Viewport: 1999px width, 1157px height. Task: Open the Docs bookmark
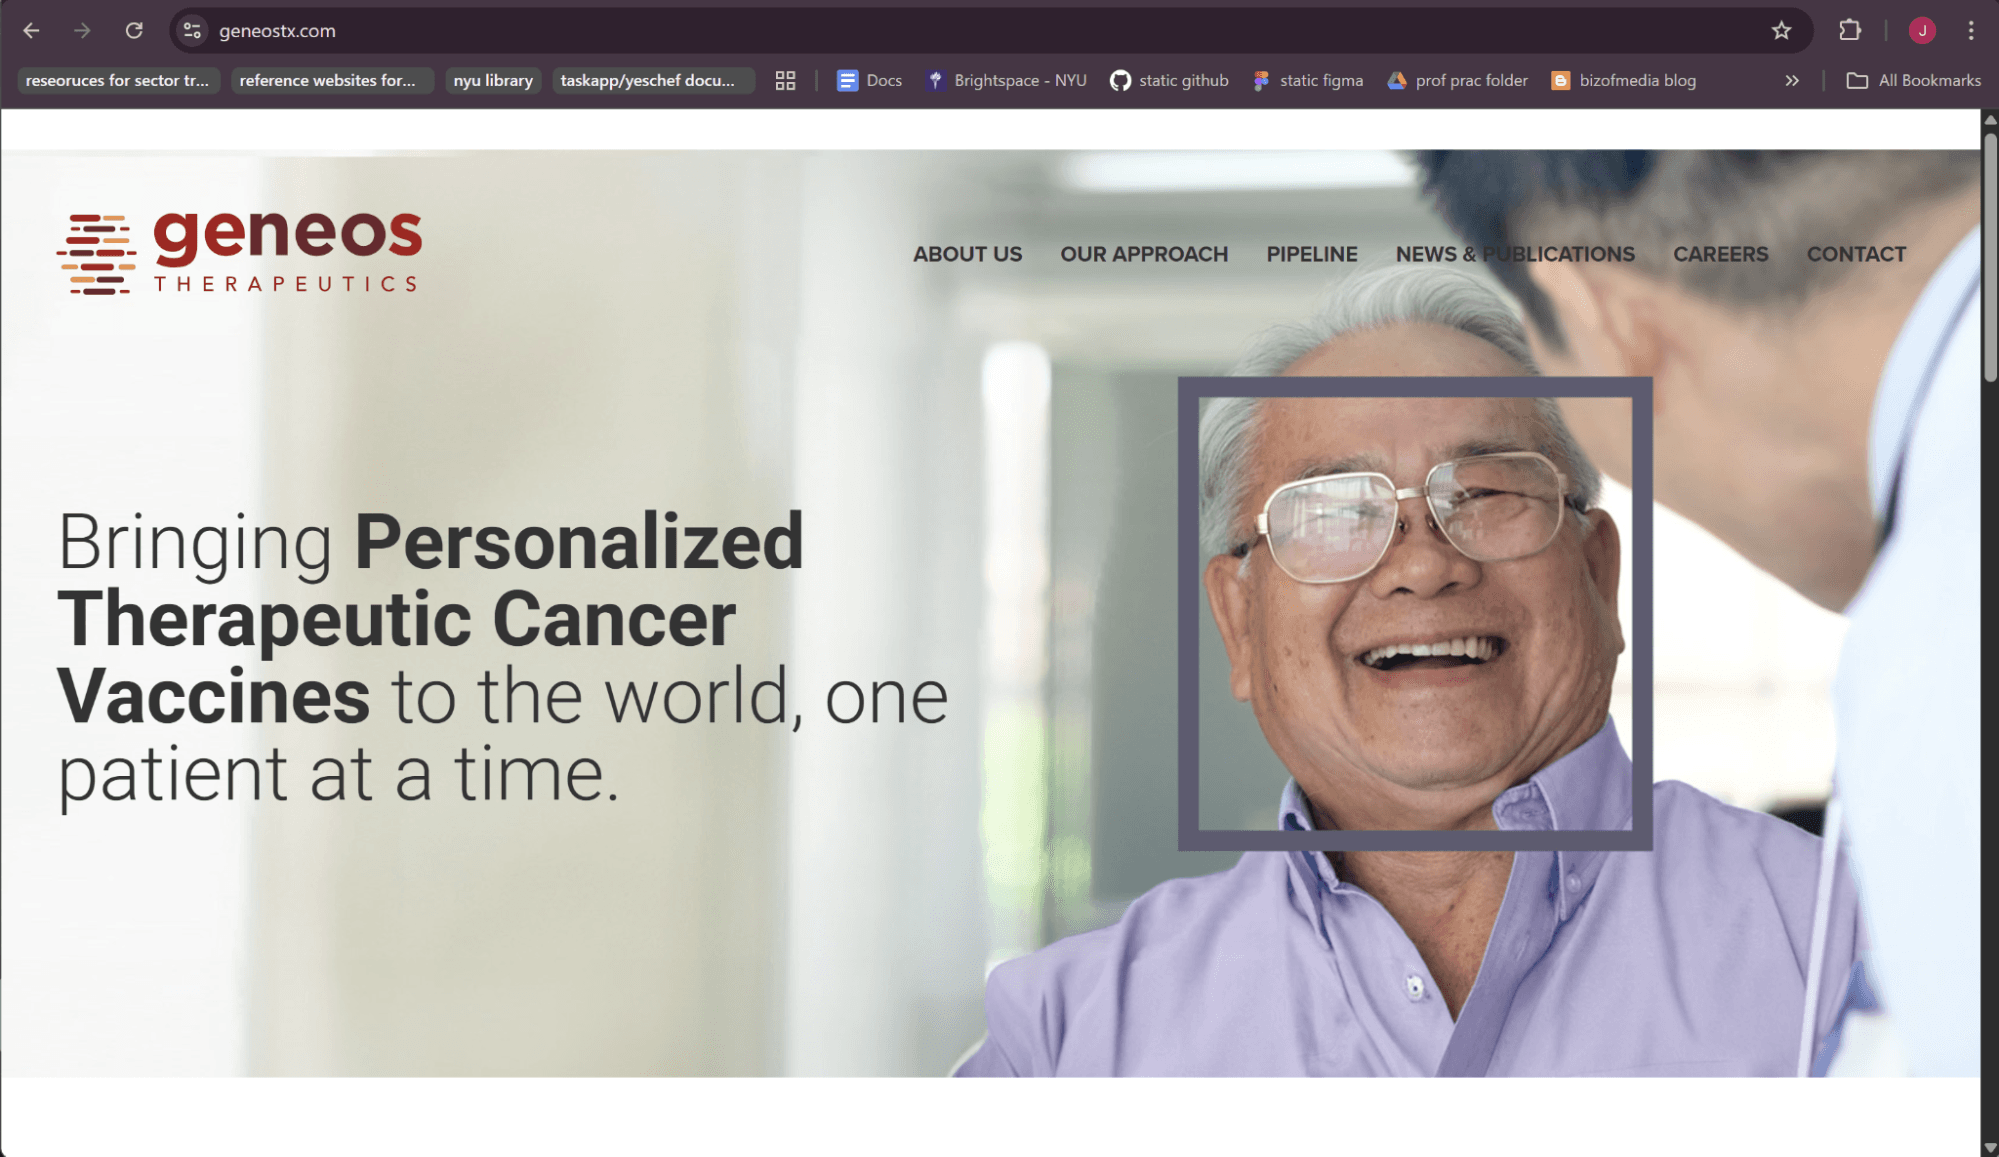tap(869, 81)
